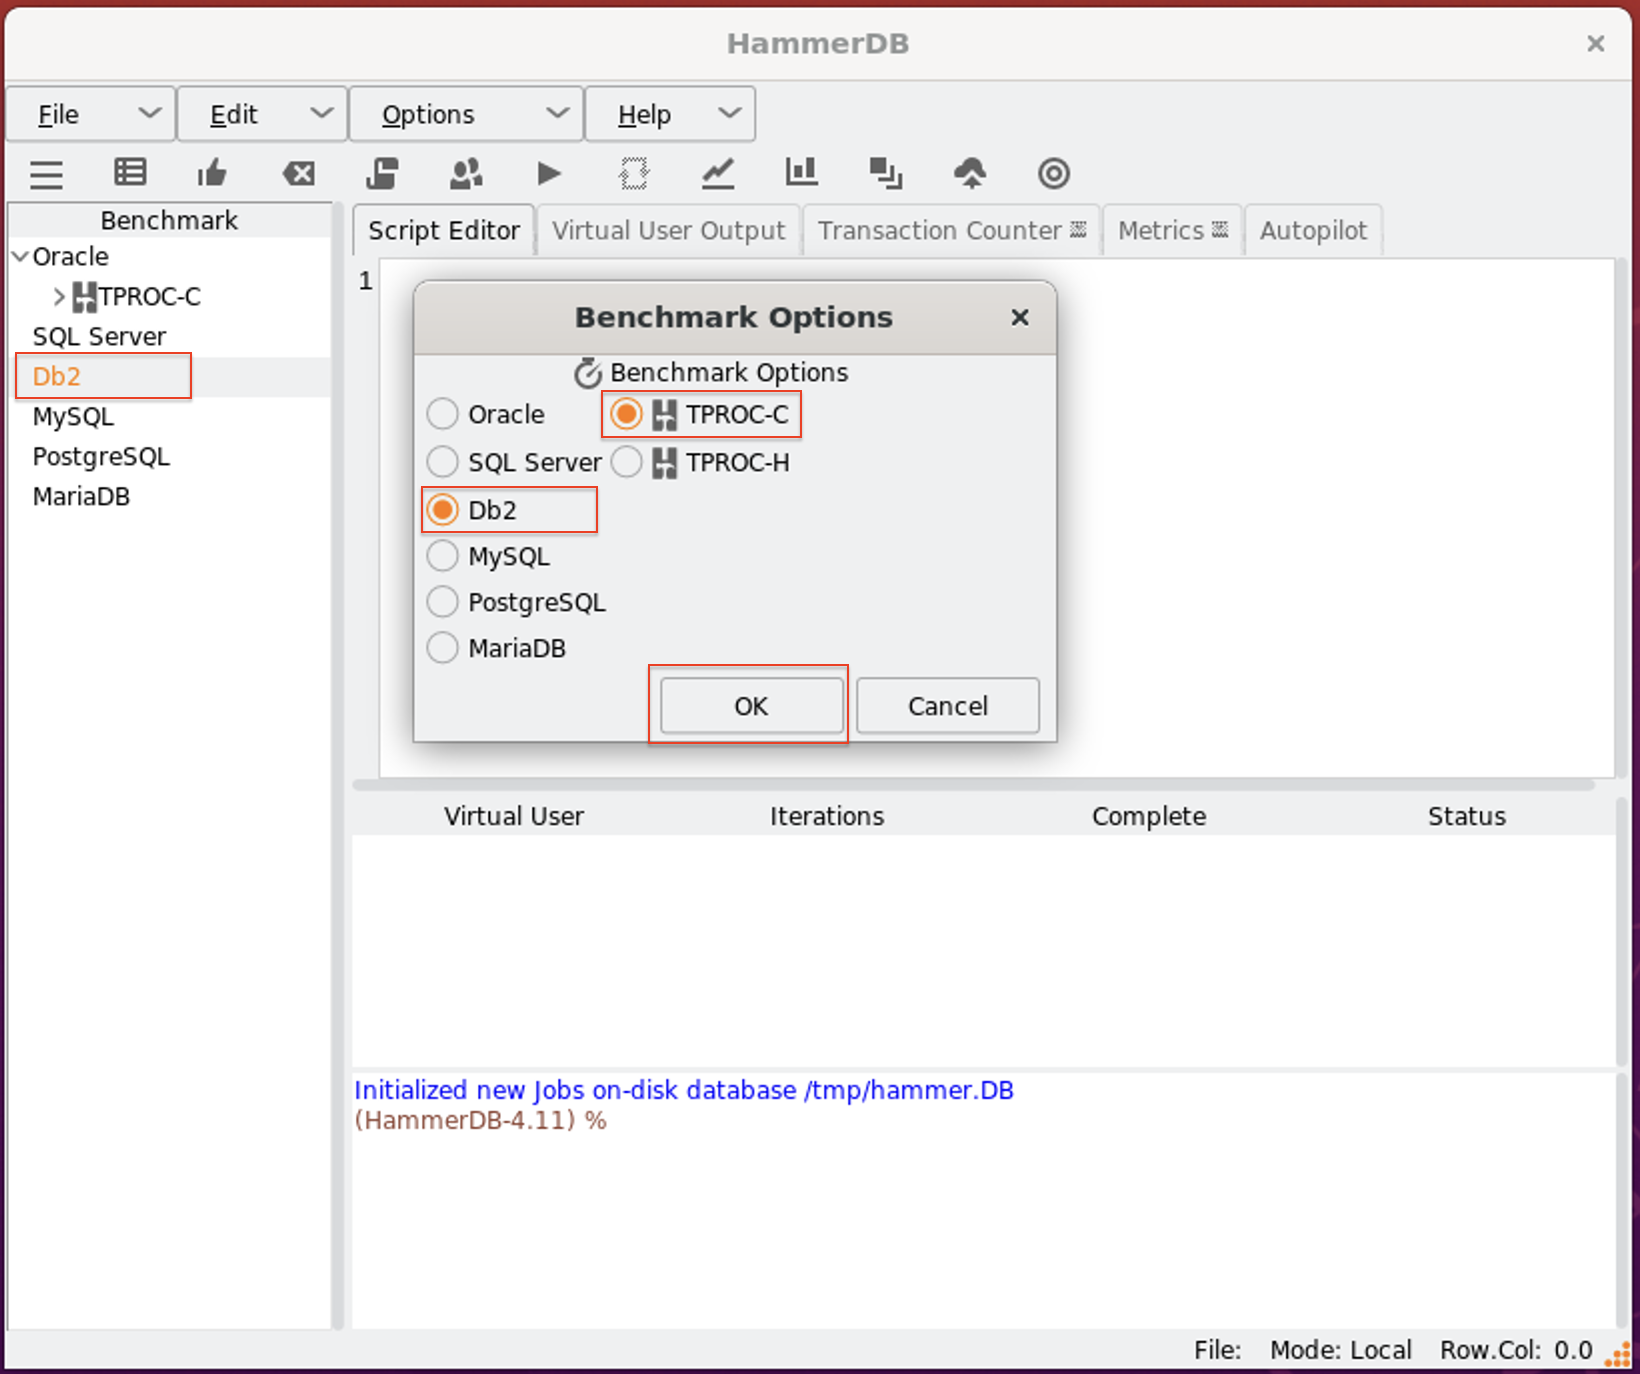Collapse the Oracle node in the Benchmark tree
The height and width of the screenshot is (1374, 1640).
(x=20, y=257)
